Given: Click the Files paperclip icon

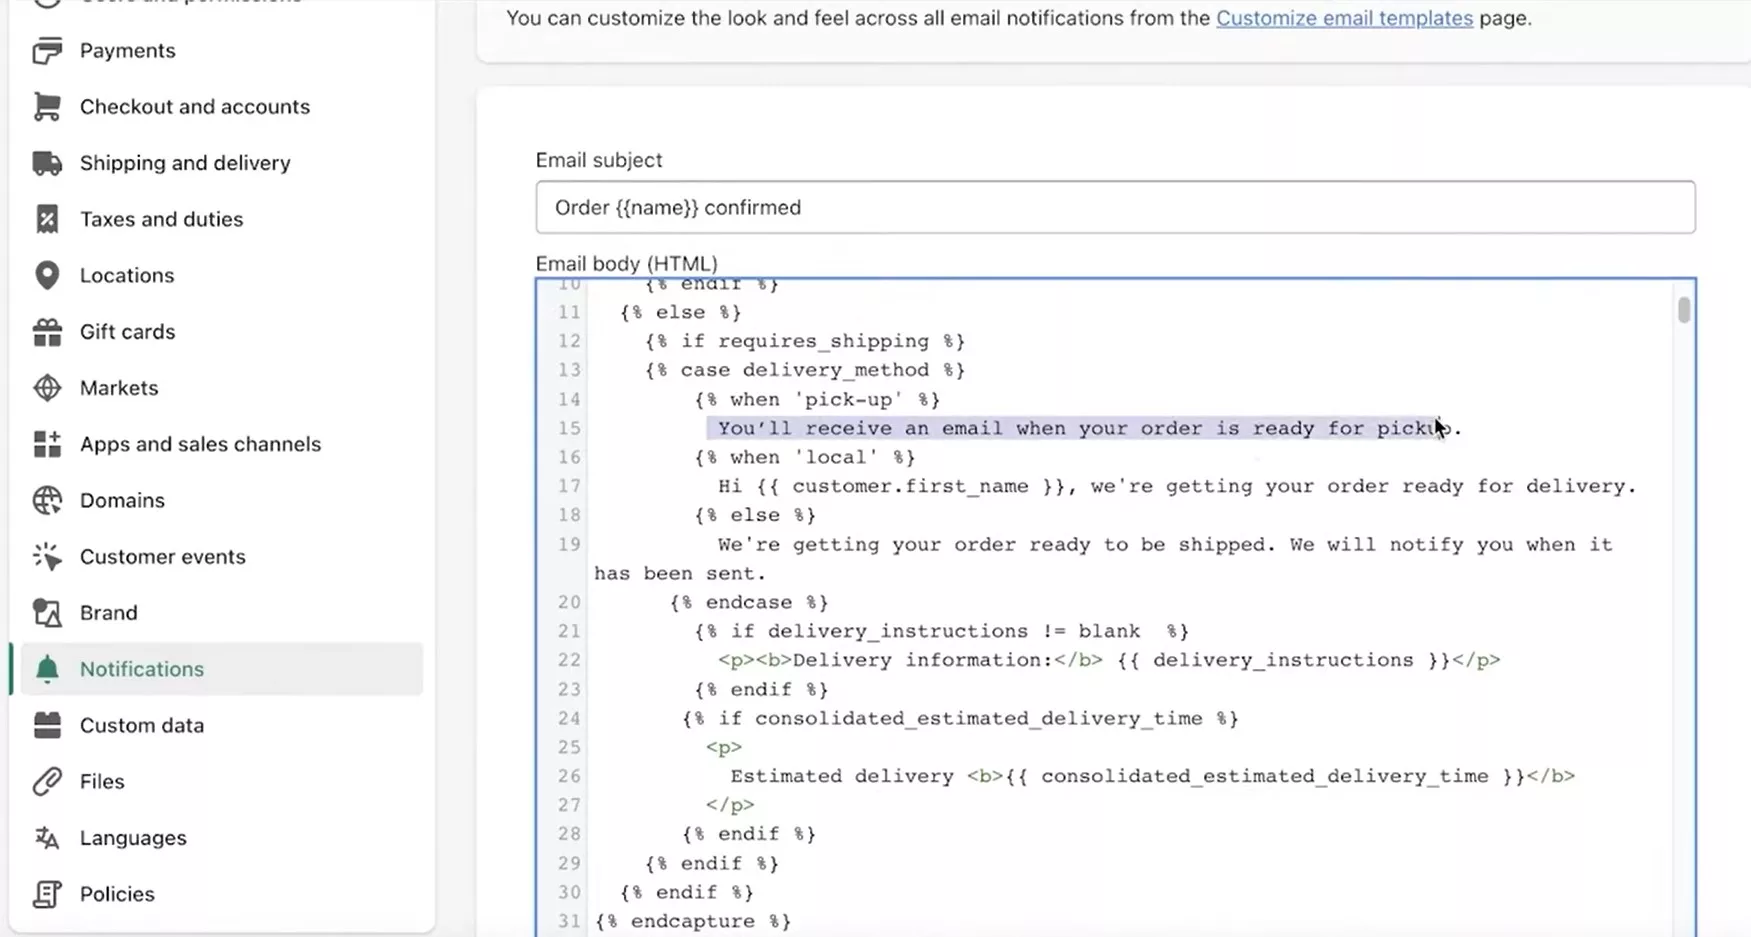Looking at the screenshot, I should click(x=47, y=781).
